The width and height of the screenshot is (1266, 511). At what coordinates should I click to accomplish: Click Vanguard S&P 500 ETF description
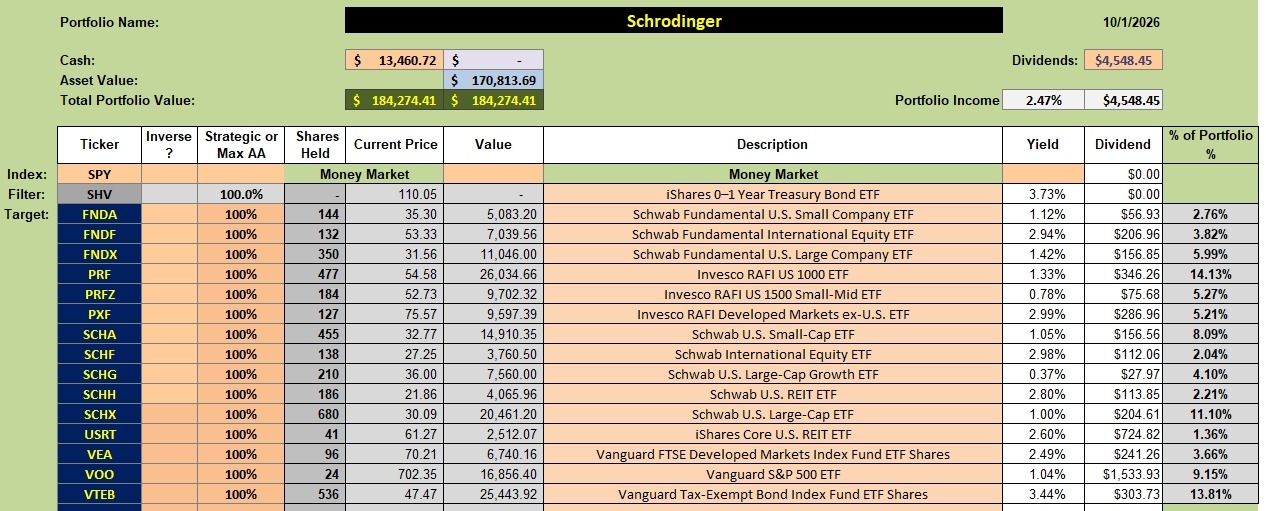(773, 474)
